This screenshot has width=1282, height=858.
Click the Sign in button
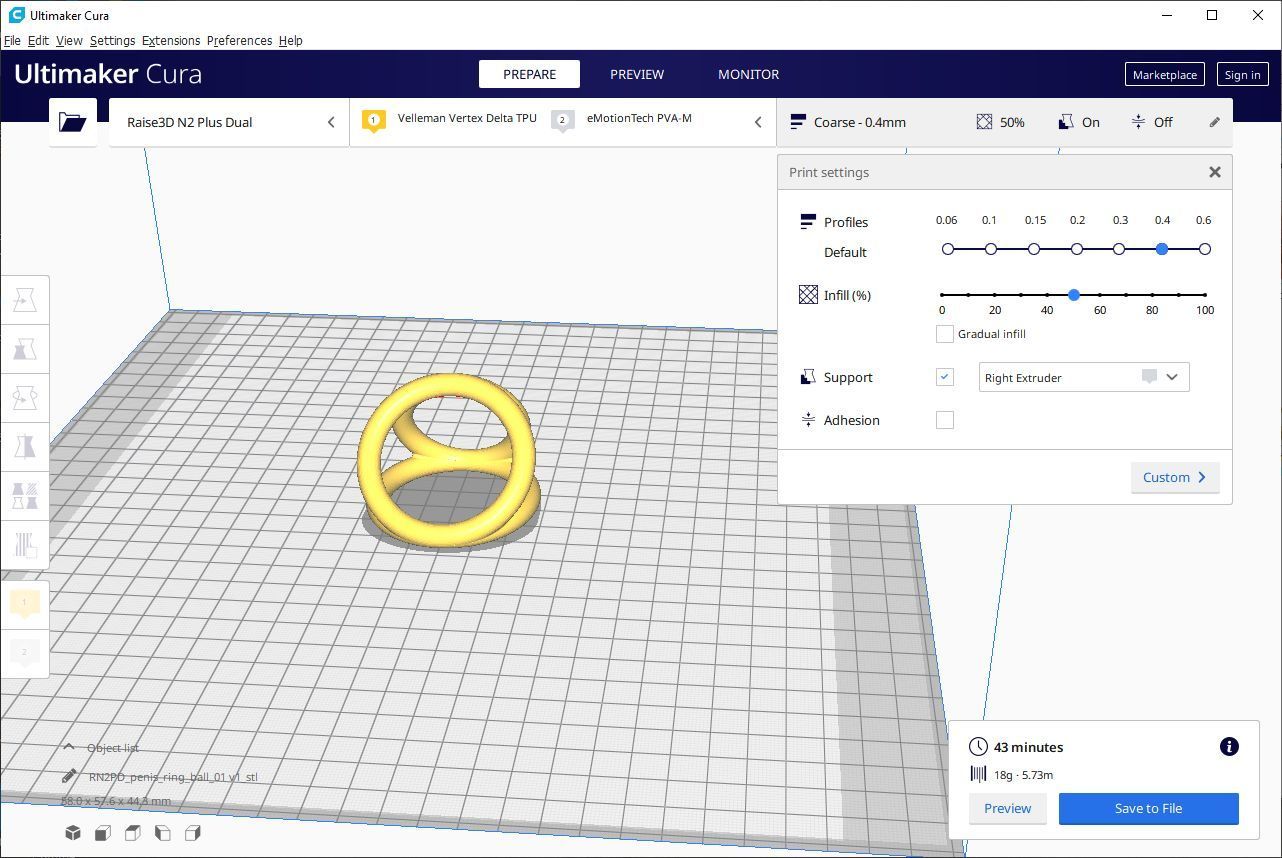click(x=1242, y=75)
